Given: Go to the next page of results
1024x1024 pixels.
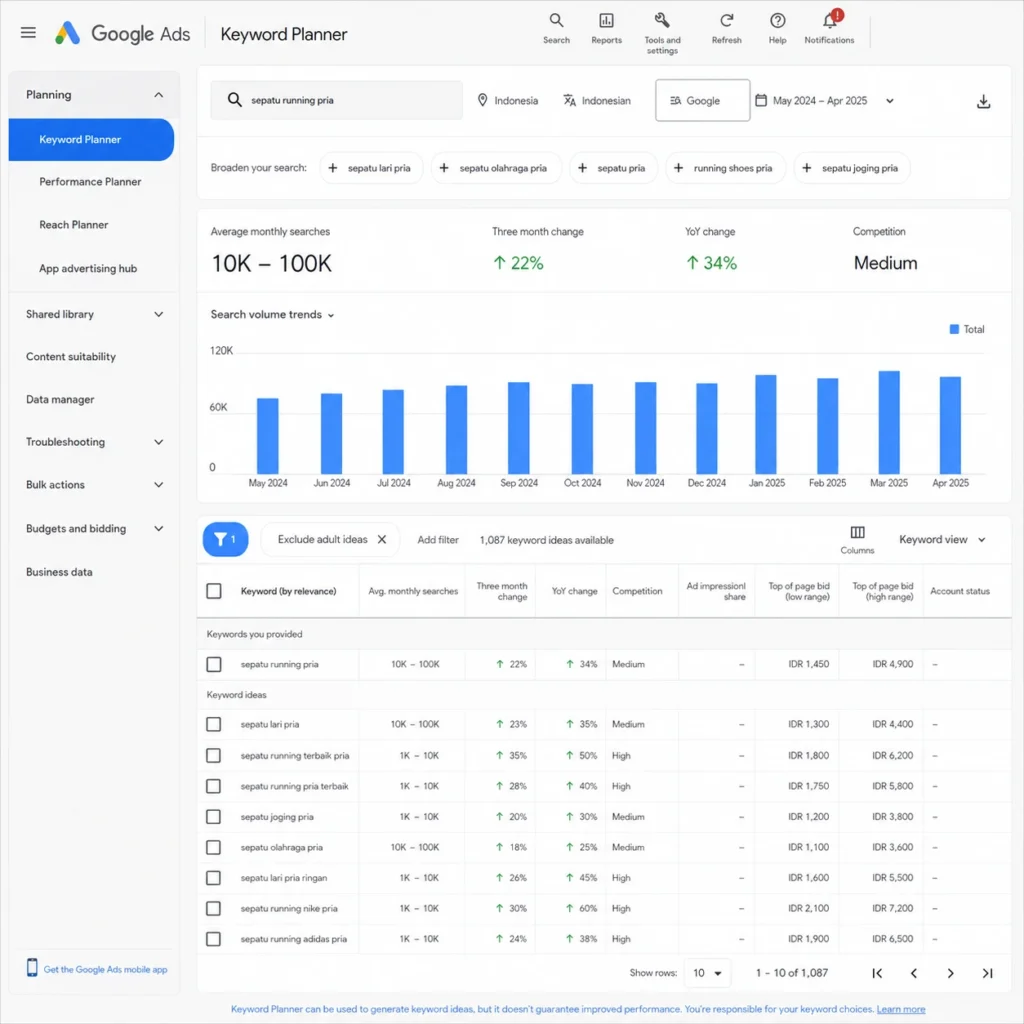Looking at the screenshot, I should (x=950, y=973).
